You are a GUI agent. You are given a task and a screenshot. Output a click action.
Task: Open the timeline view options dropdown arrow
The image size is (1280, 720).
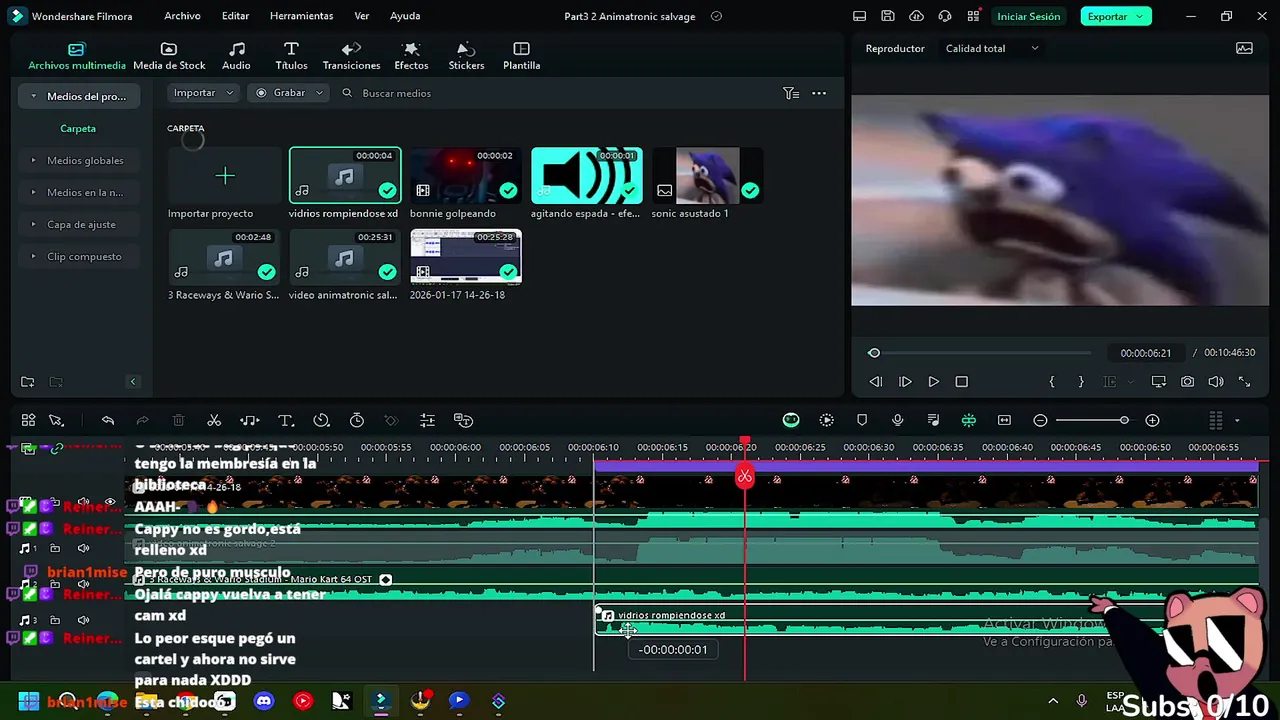pyautogui.click(x=1237, y=421)
